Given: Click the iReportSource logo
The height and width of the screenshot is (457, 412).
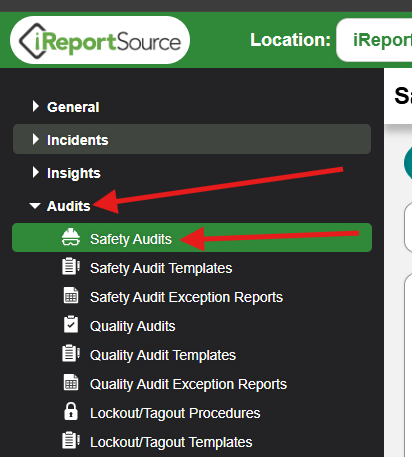Looking at the screenshot, I should point(100,40).
